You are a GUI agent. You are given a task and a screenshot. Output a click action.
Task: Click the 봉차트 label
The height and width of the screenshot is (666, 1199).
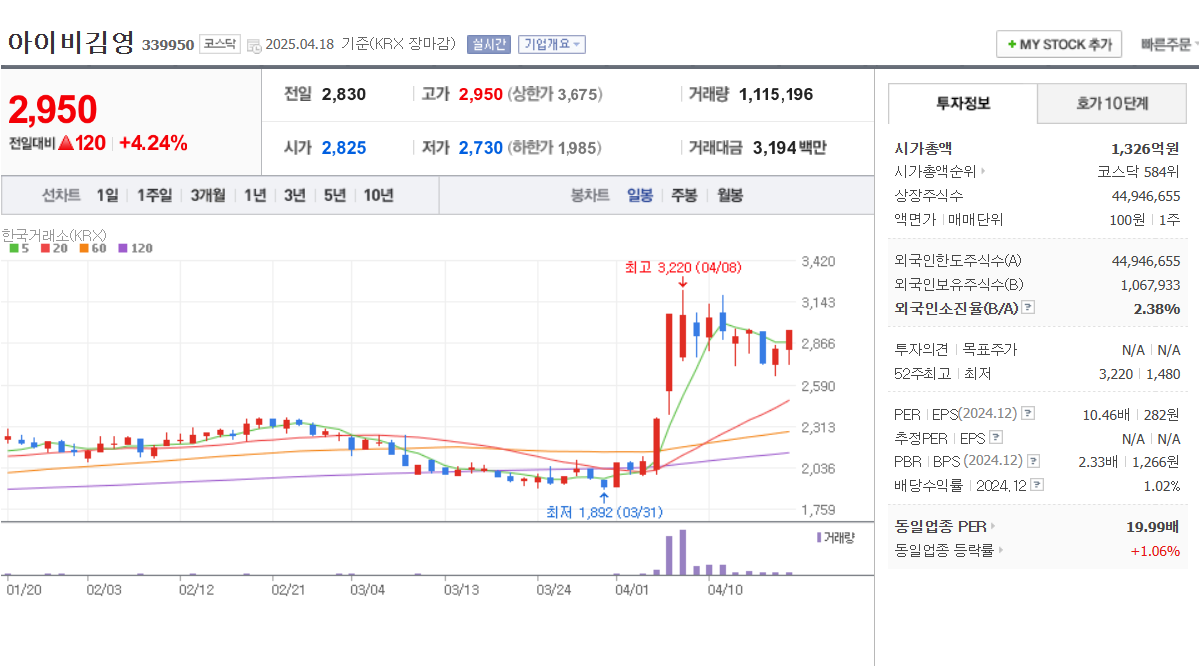[x=590, y=196]
